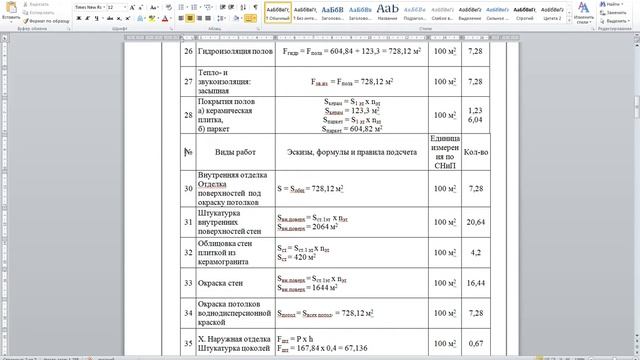This screenshot has height=360, width=640.
Task: Click the Align Right icon
Action: (199, 18)
